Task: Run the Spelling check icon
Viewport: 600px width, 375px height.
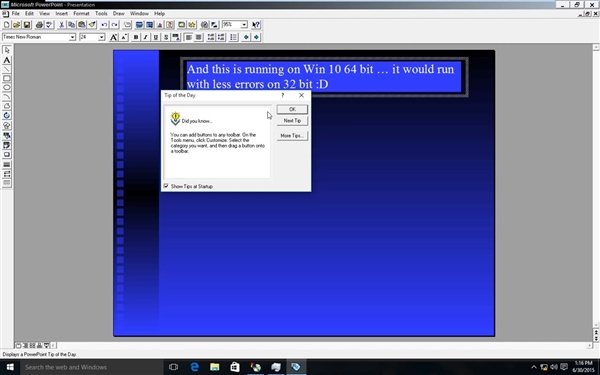Action: click(x=49, y=25)
